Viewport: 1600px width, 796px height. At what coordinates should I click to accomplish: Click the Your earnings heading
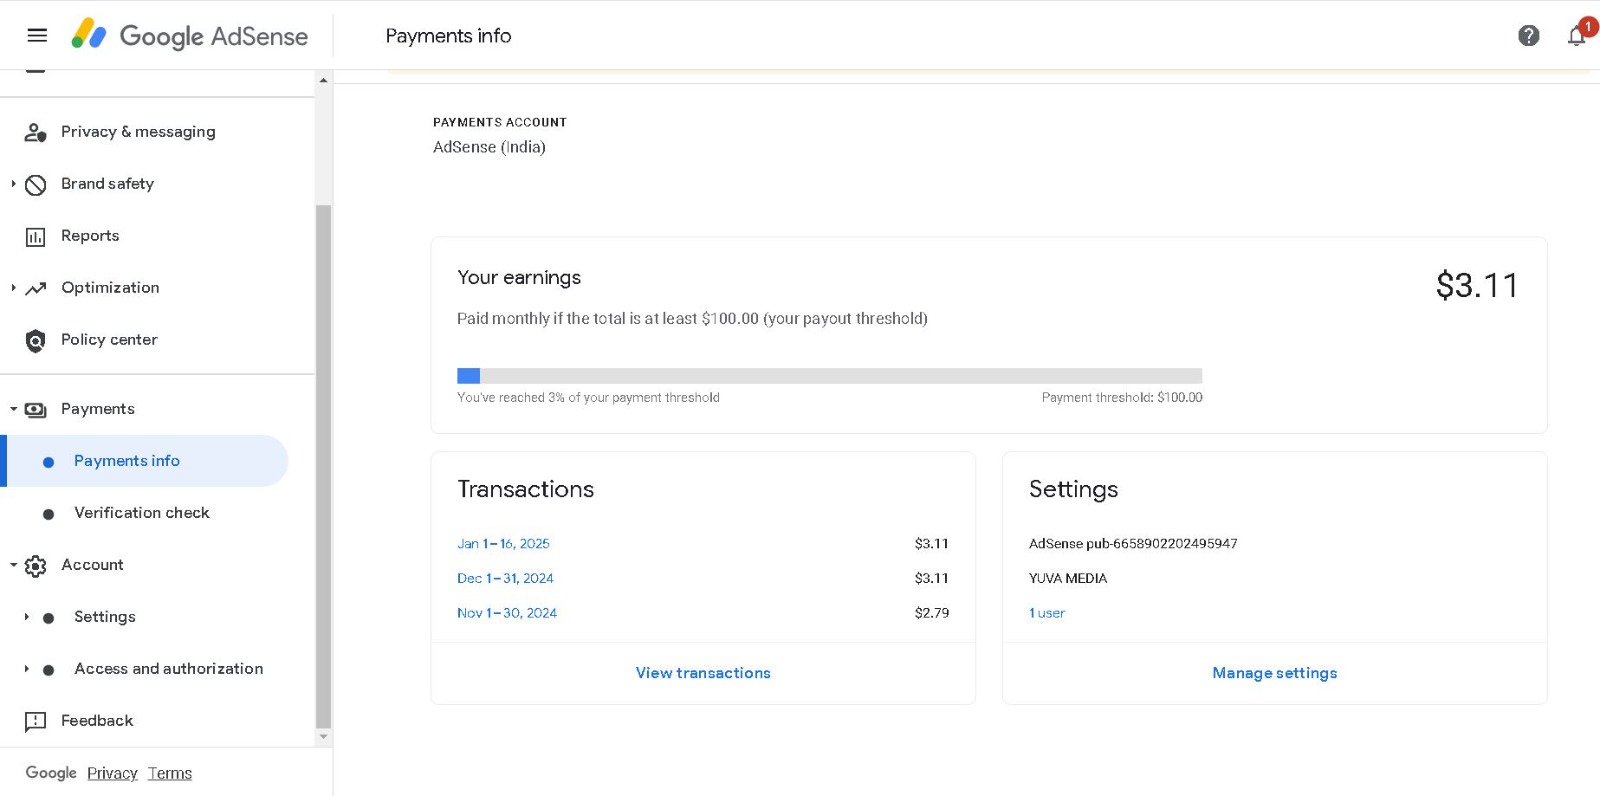tap(519, 278)
